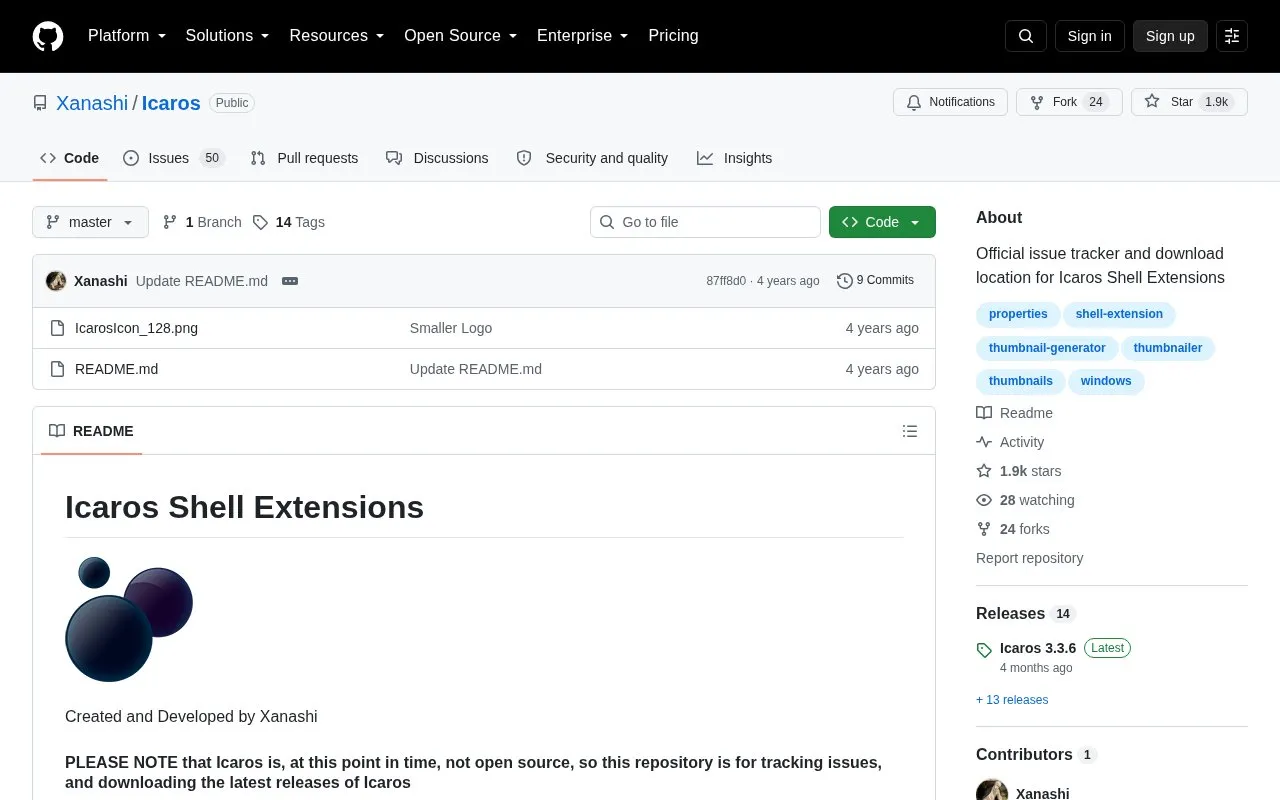
Task: Switch to the Insights tab
Action: (x=734, y=158)
